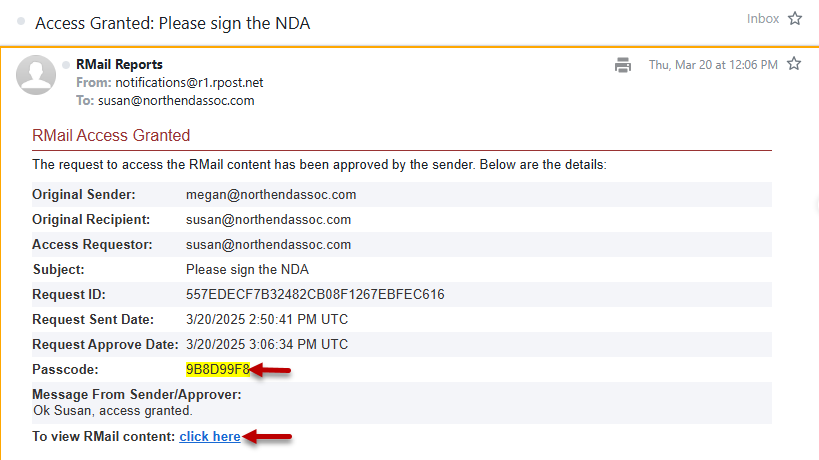Open the Inbox label in the header
Image resolution: width=819 pixels, height=460 pixels.
(x=762, y=19)
